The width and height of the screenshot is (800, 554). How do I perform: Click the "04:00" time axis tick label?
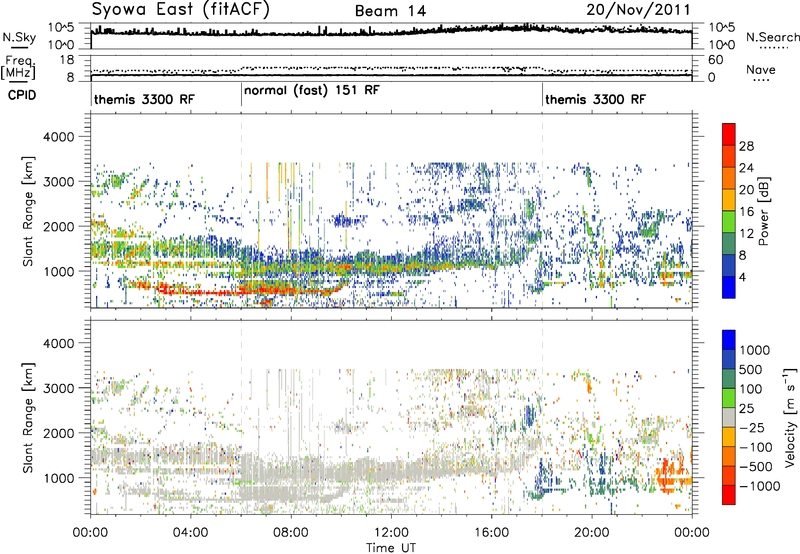coord(190,533)
